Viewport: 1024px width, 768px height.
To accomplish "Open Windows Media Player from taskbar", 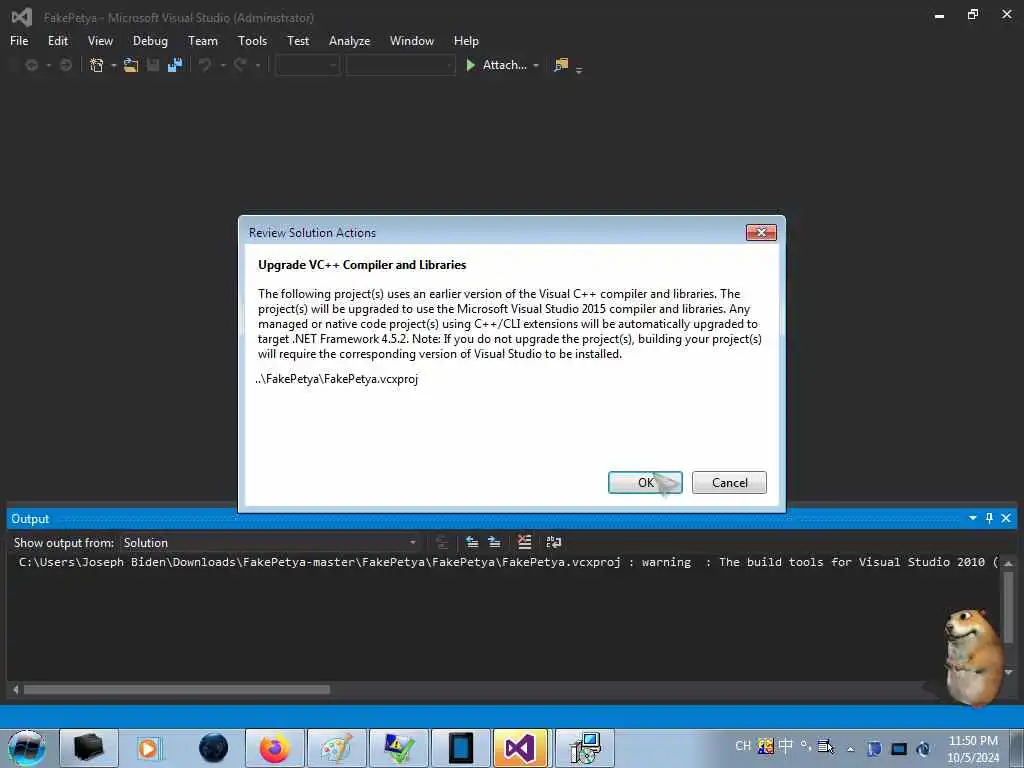I will tap(148, 748).
